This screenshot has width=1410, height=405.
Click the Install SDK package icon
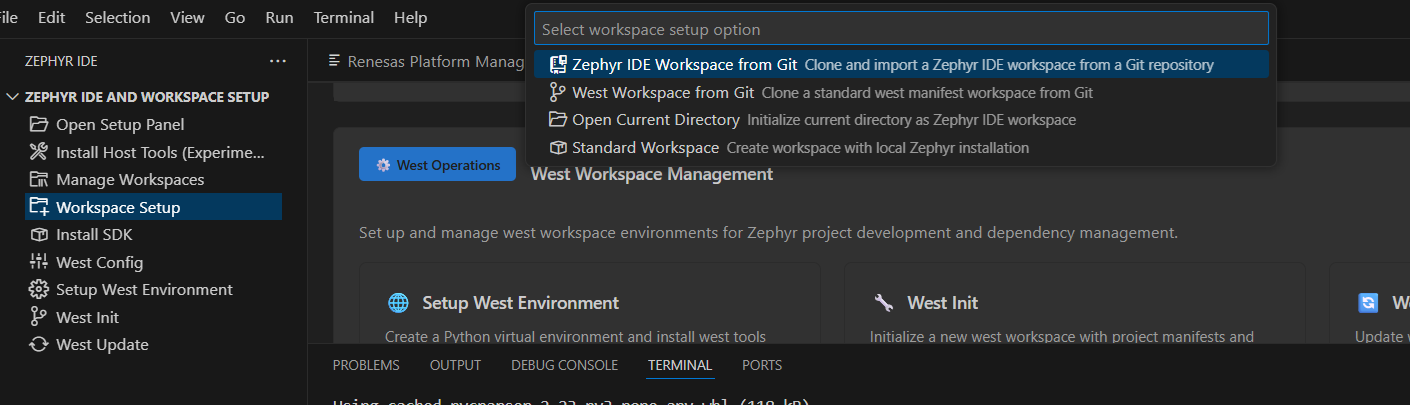39,235
